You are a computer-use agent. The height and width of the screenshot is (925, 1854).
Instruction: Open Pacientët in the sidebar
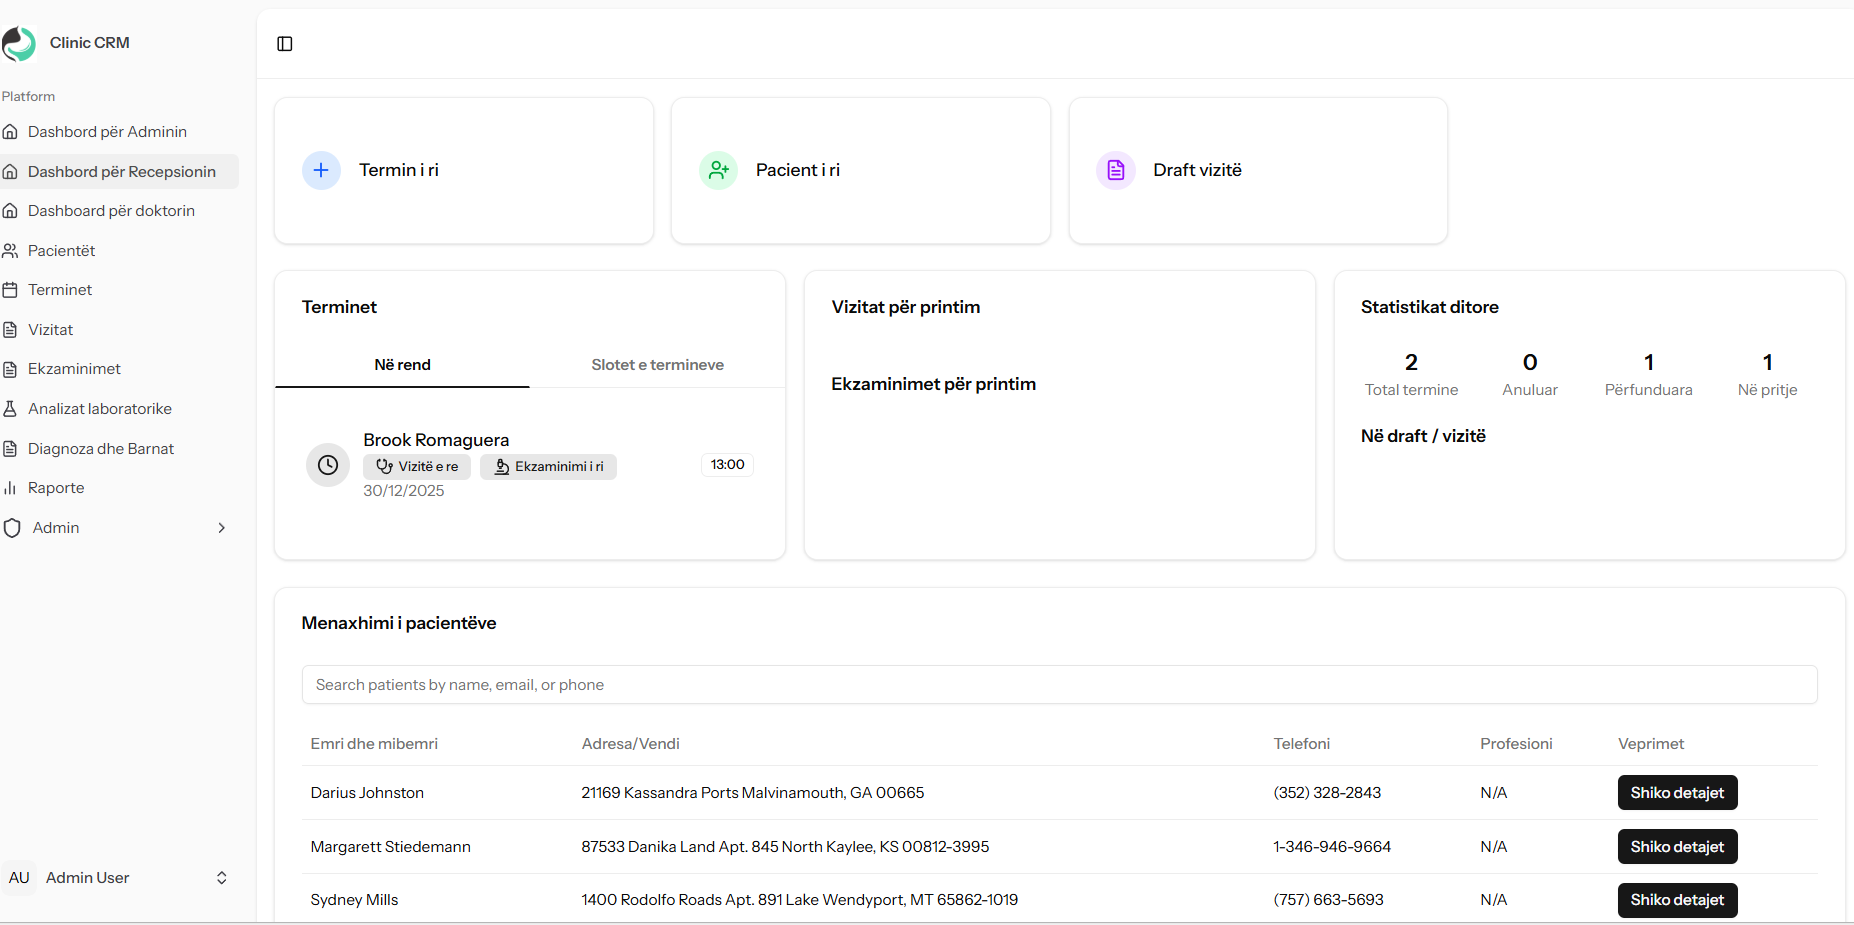click(x=62, y=251)
